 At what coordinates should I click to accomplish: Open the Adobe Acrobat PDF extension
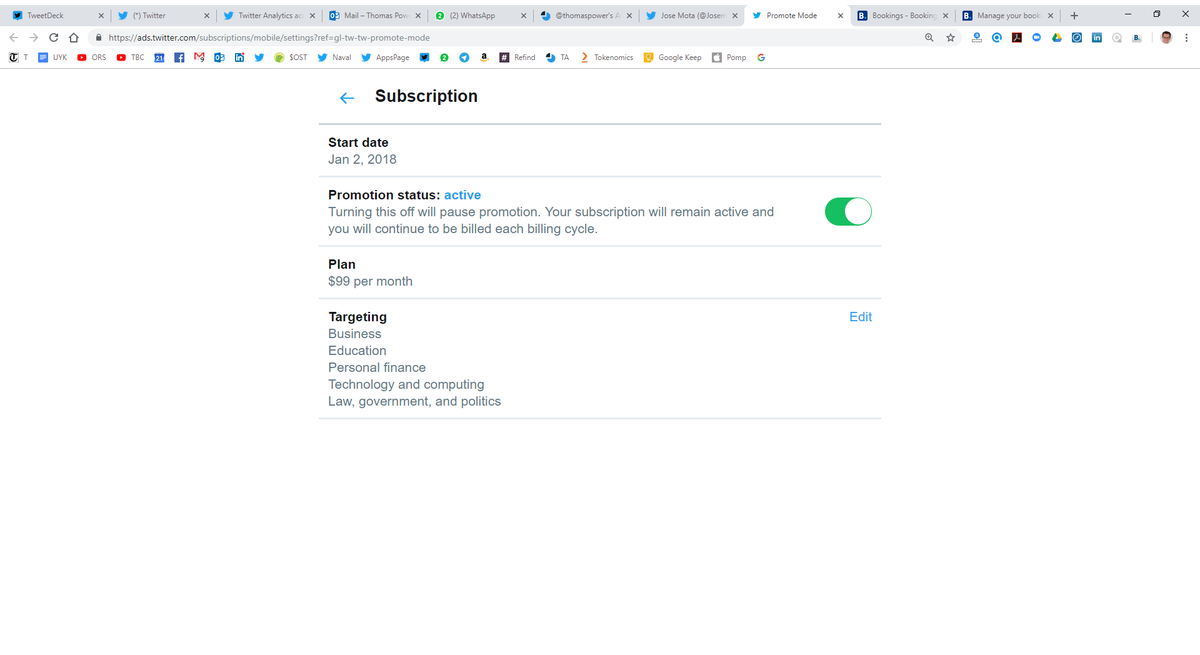point(1016,37)
